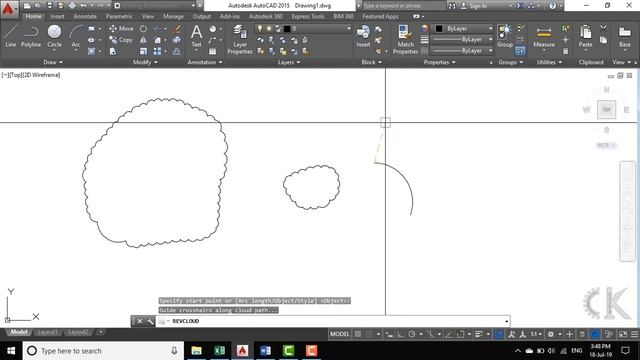Click the Undo arrow in quick access toolbar
The height and width of the screenshot is (360, 640).
coord(84,6)
